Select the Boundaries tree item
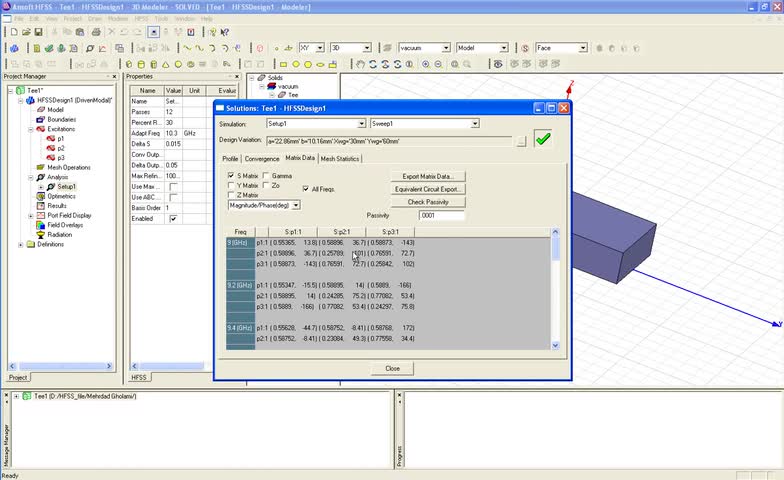This screenshot has width=784, height=480. click(x=62, y=120)
